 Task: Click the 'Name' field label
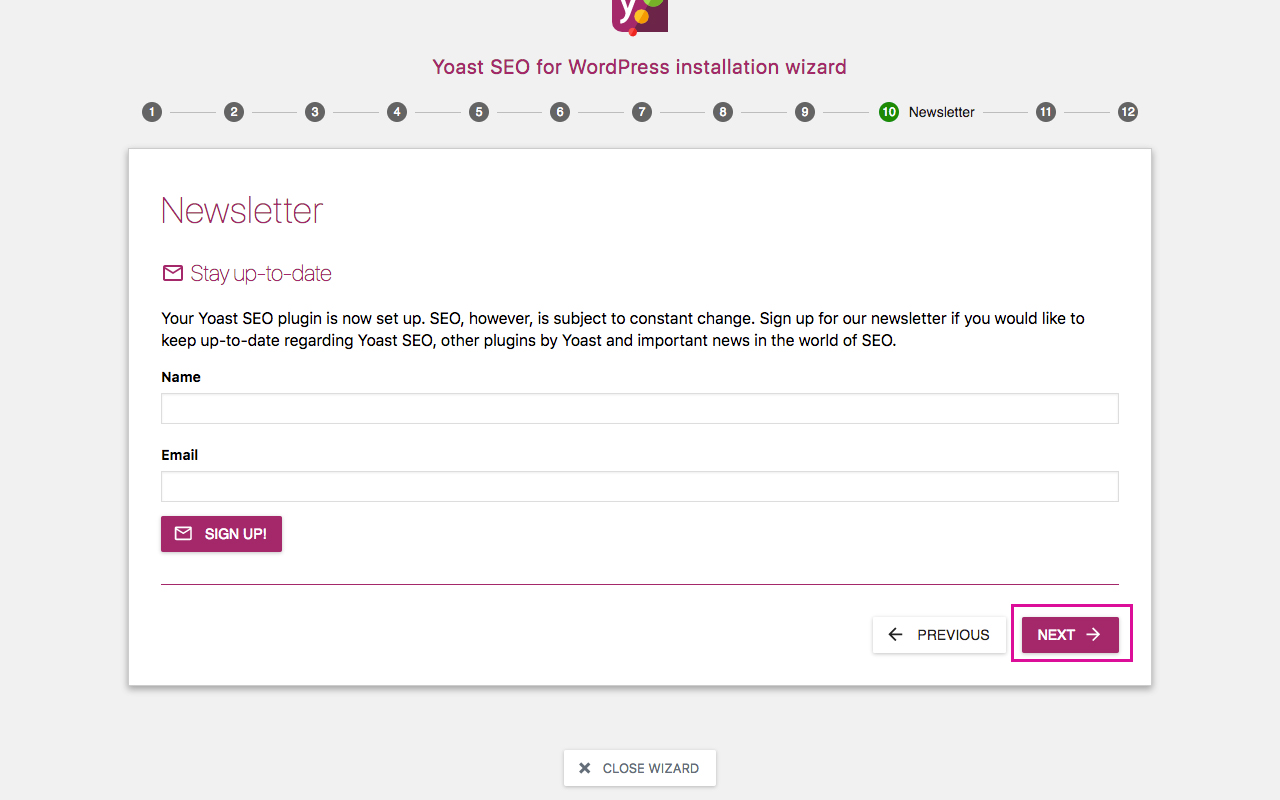pyautogui.click(x=181, y=377)
